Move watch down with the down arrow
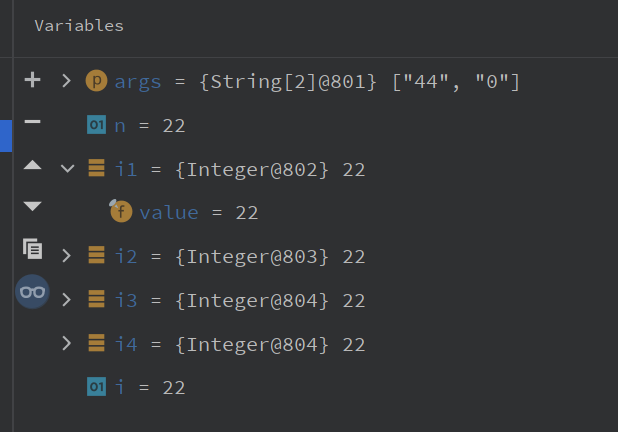618x432 pixels. click(32, 207)
